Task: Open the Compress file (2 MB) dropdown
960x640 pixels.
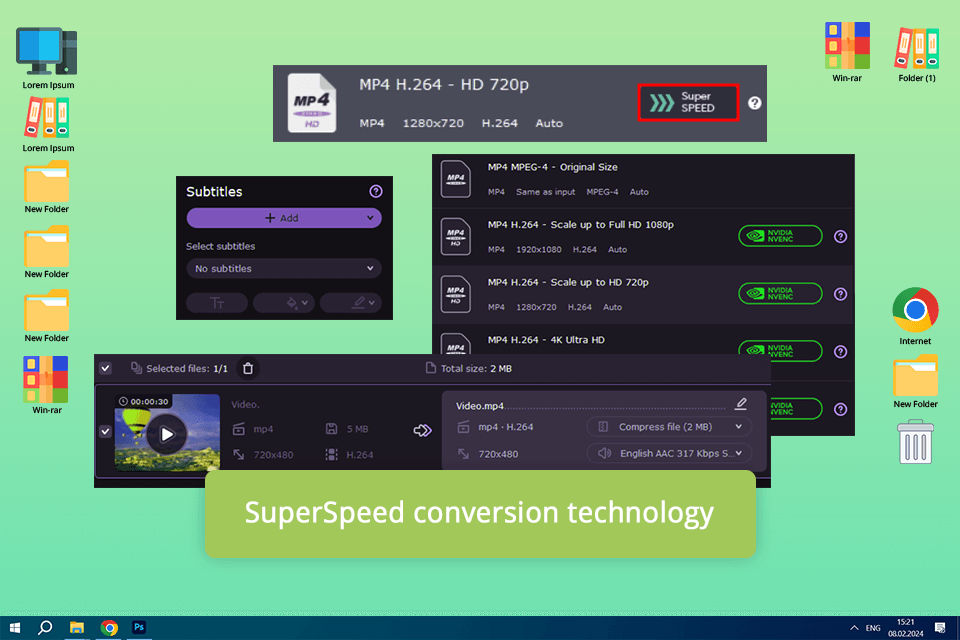Action: click(x=669, y=427)
